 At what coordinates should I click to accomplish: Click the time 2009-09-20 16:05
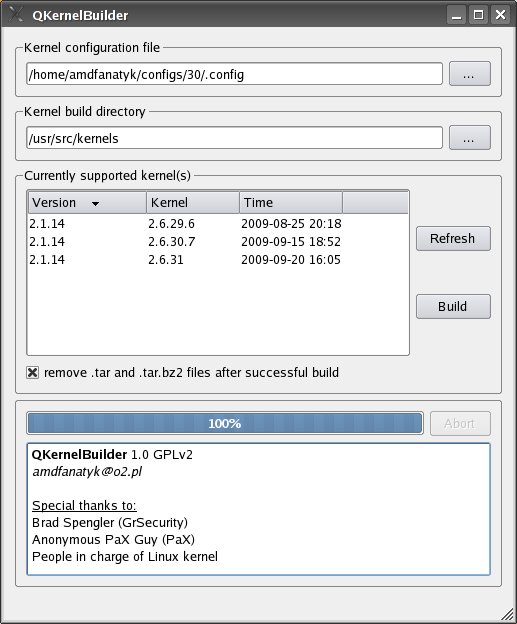tap(291, 259)
